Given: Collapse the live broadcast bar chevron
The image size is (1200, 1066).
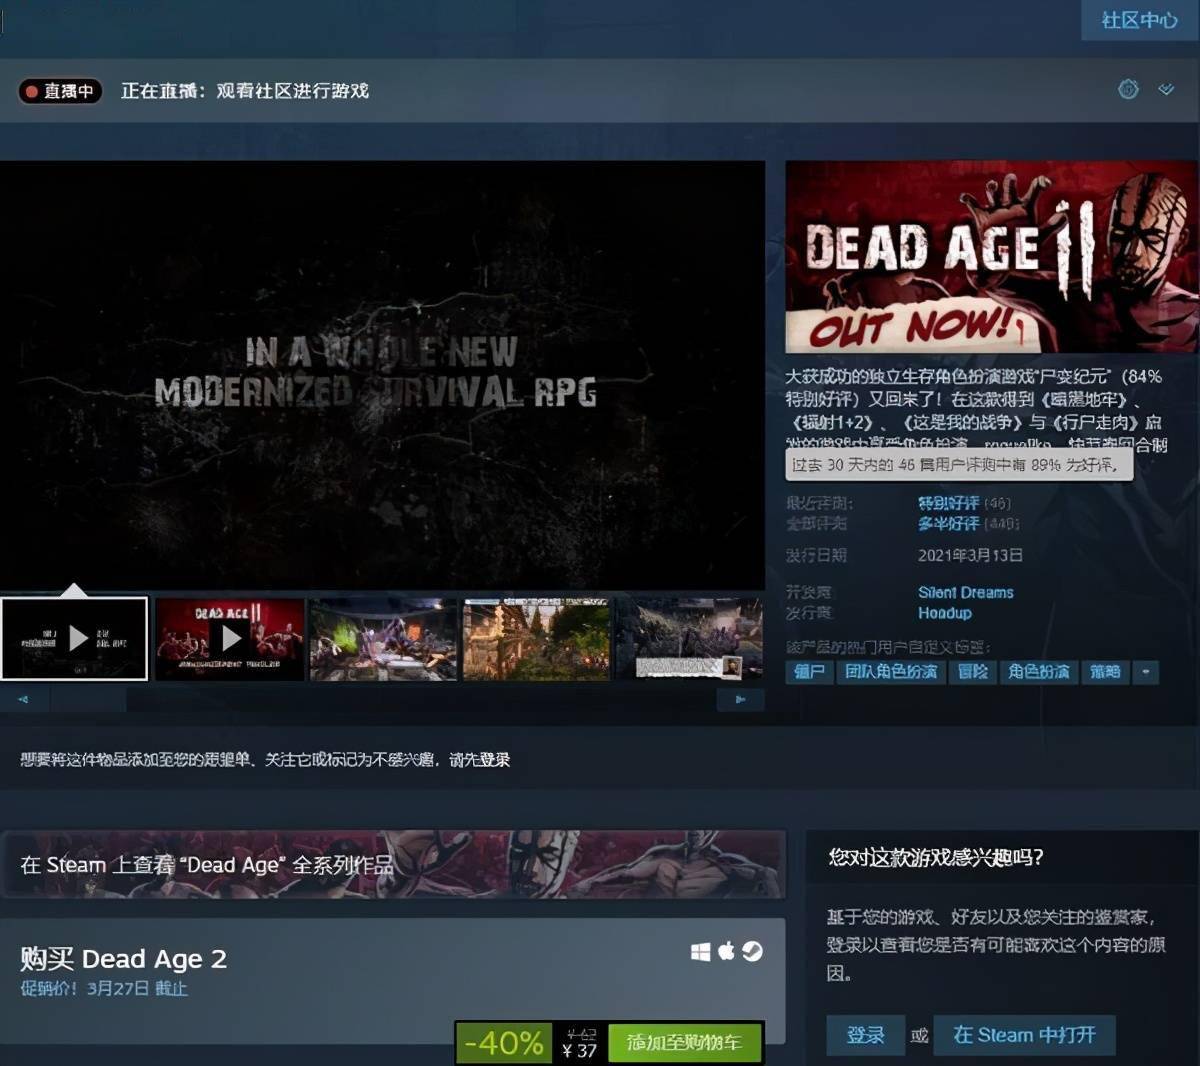Looking at the screenshot, I should tap(1166, 89).
